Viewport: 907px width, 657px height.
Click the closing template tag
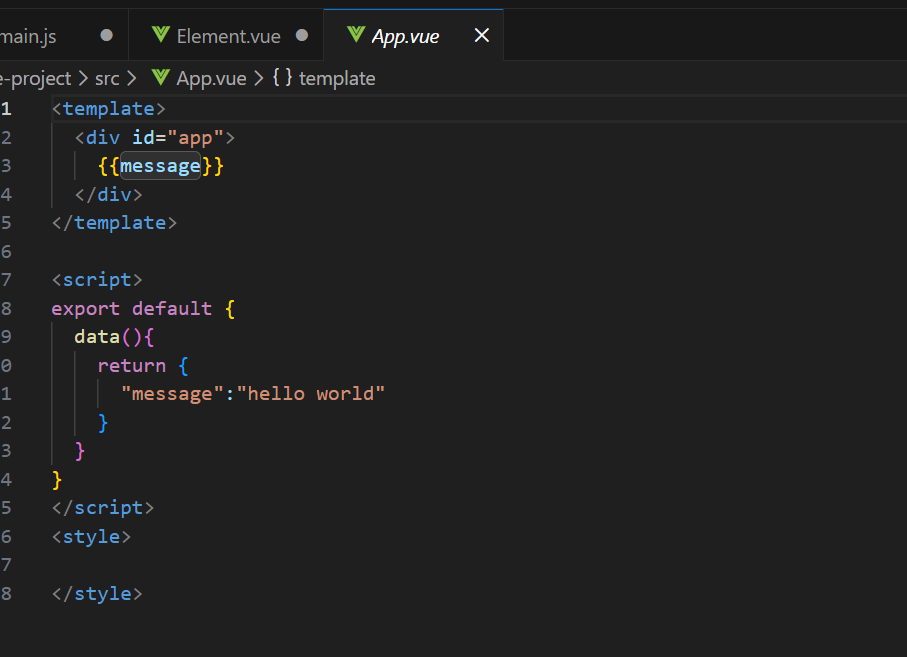114,223
